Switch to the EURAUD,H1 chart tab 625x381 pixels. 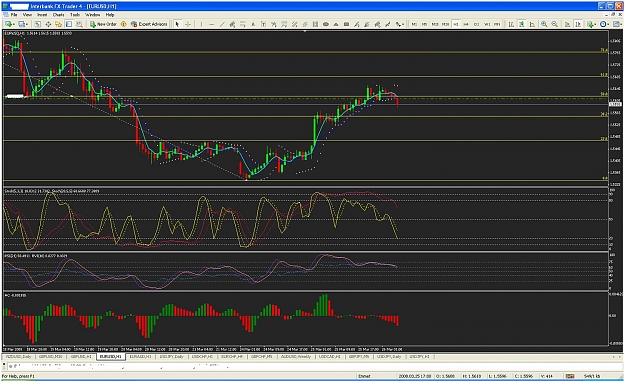click(x=140, y=356)
